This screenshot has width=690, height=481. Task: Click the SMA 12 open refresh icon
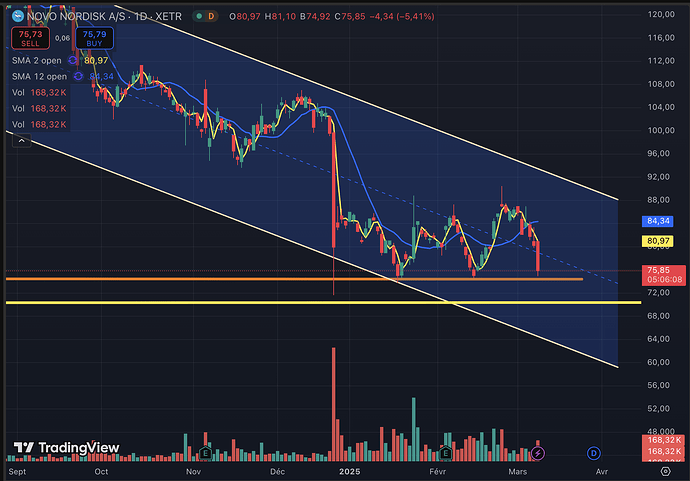[78, 77]
